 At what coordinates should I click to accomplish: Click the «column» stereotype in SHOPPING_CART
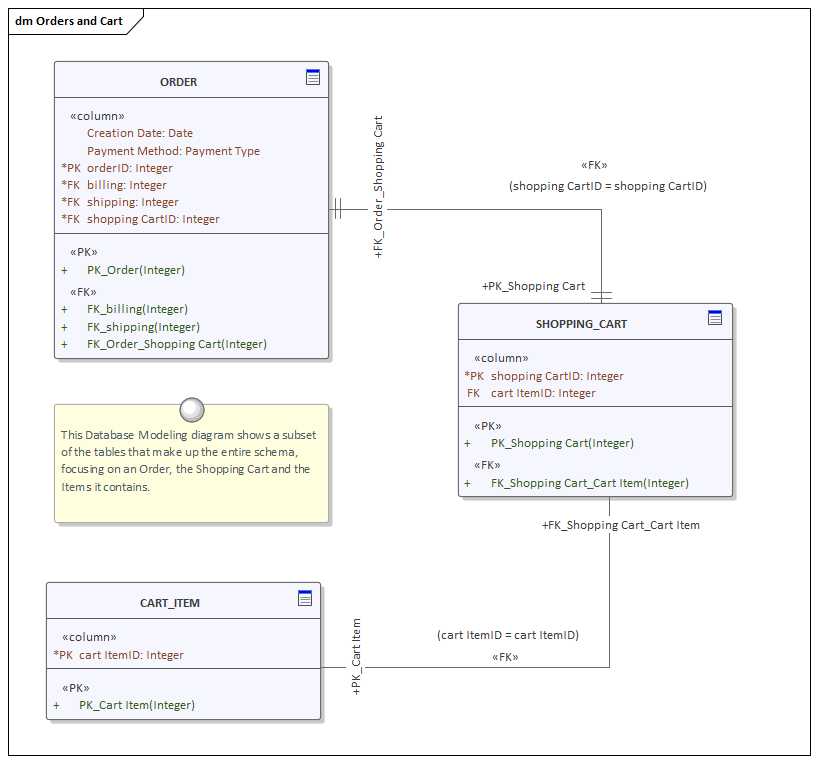(501, 357)
